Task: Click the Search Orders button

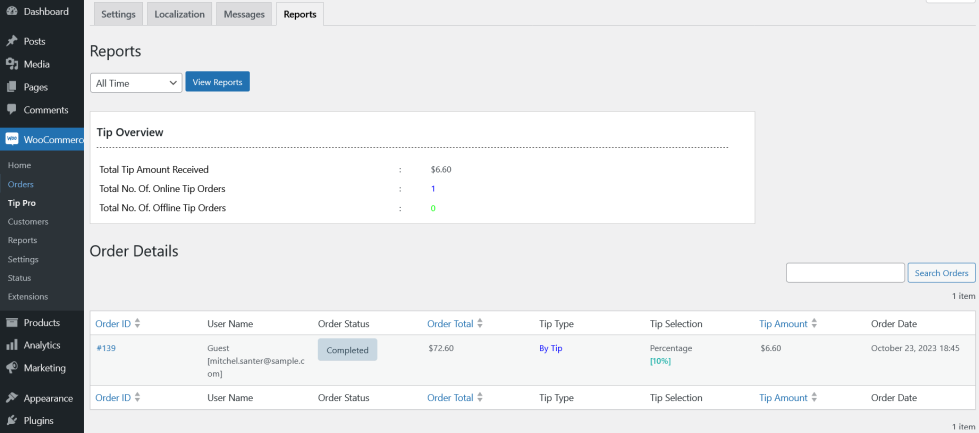Action: click(x=941, y=273)
